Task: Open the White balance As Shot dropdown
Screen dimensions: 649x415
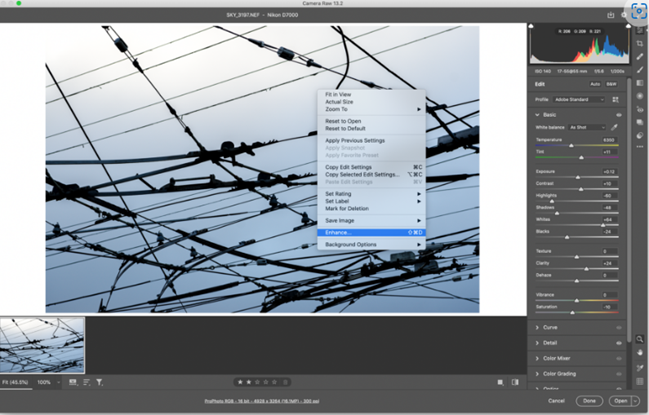Action: click(x=586, y=127)
